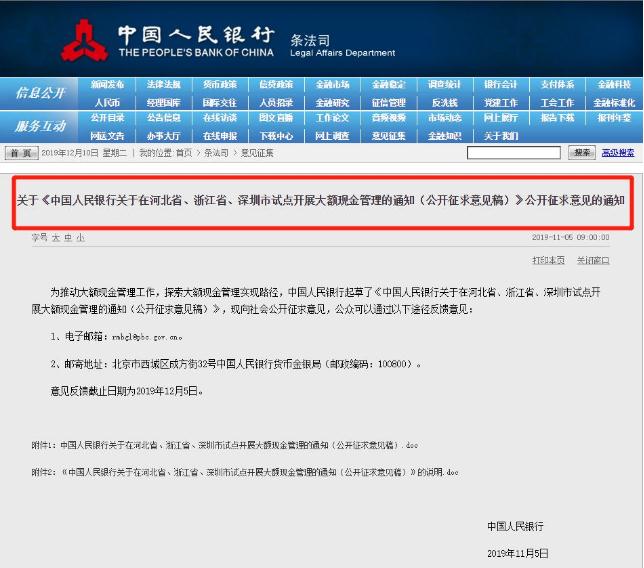This screenshot has height=568, width=644.
Task: Go to 人民币 page
Action: click(107, 103)
